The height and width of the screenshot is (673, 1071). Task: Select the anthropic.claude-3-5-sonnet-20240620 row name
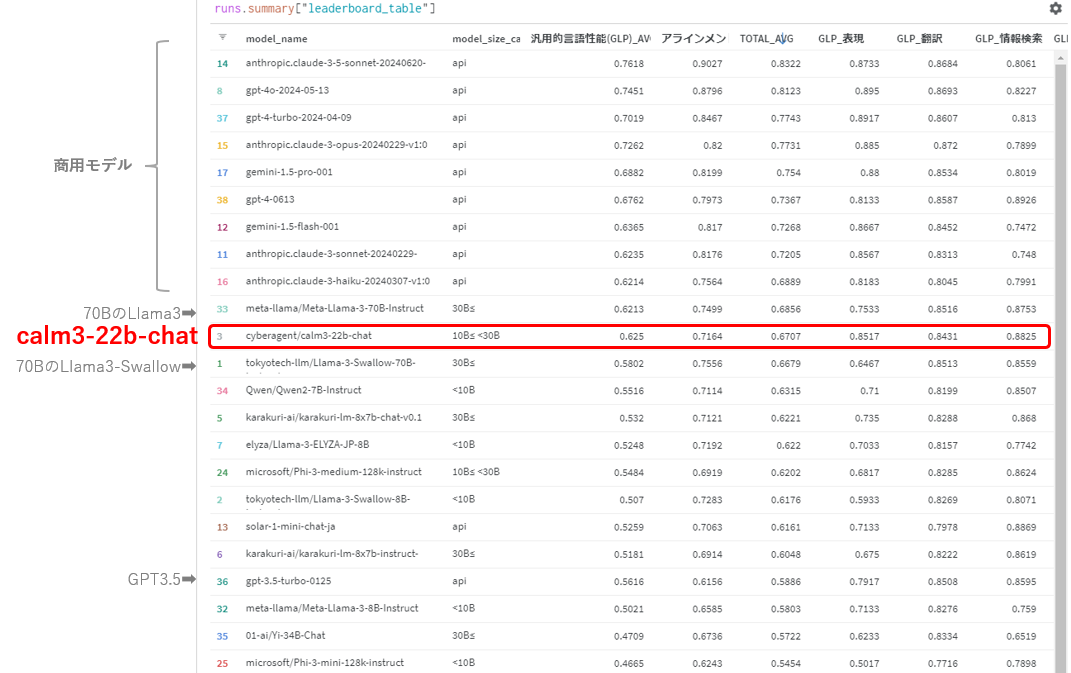(x=335, y=63)
